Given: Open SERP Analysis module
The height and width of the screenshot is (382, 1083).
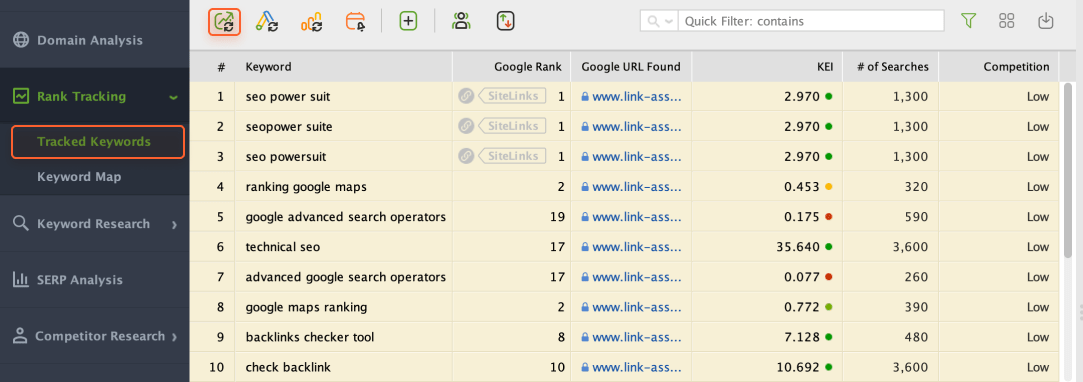Looking at the screenshot, I should pyautogui.click(x=80, y=280).
